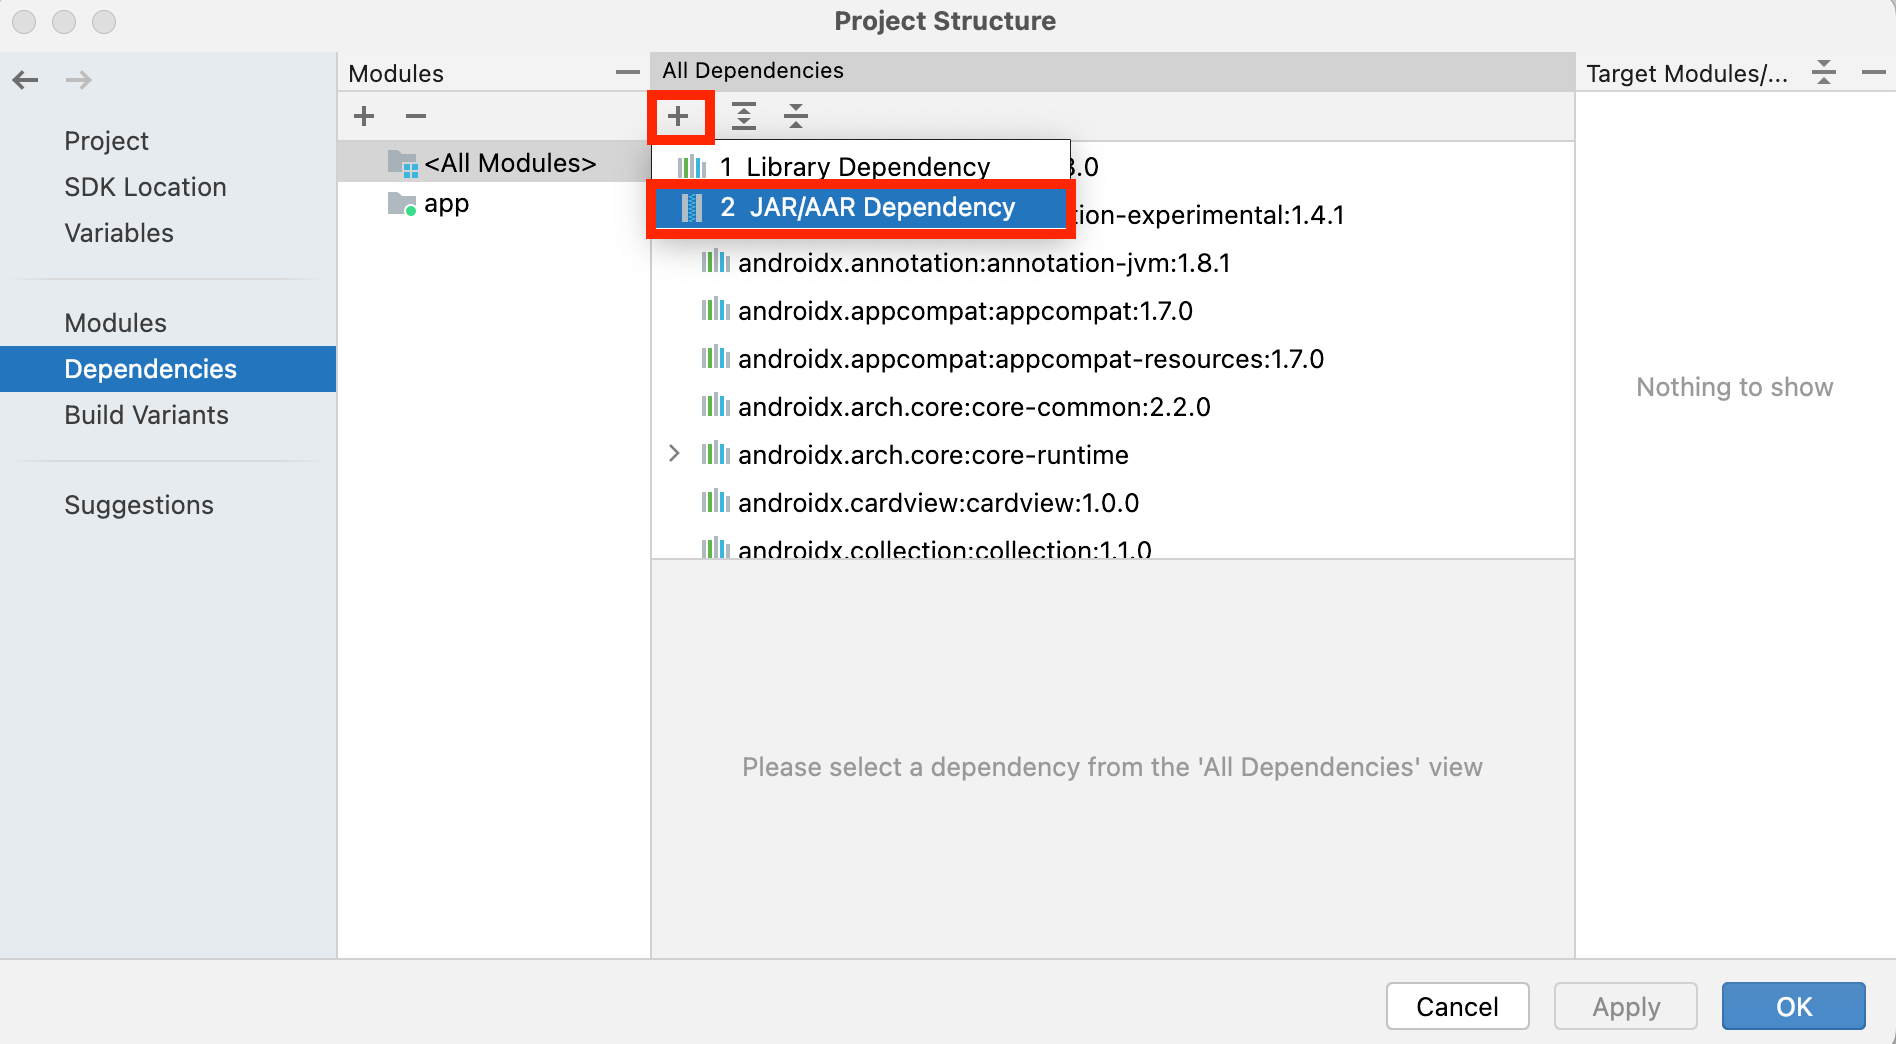The height and width of the screenshot is (1044, 1896).
Task: Navigate back with the left arrow
Action: 26,80
